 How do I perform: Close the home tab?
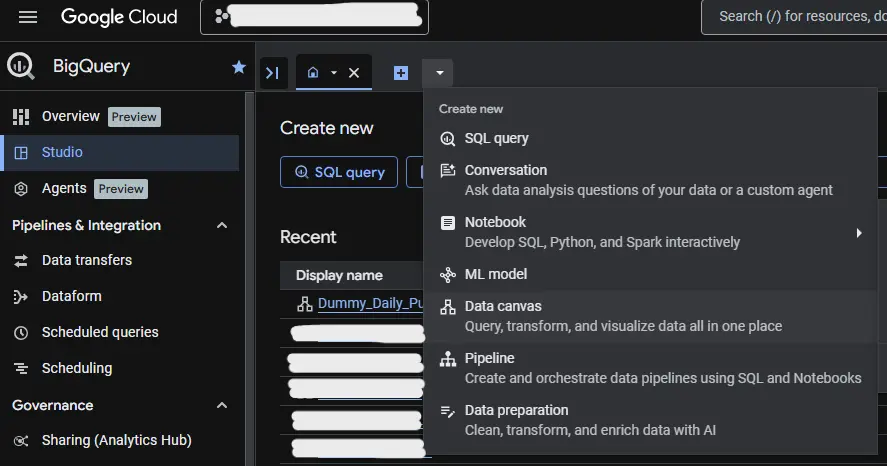354,73
